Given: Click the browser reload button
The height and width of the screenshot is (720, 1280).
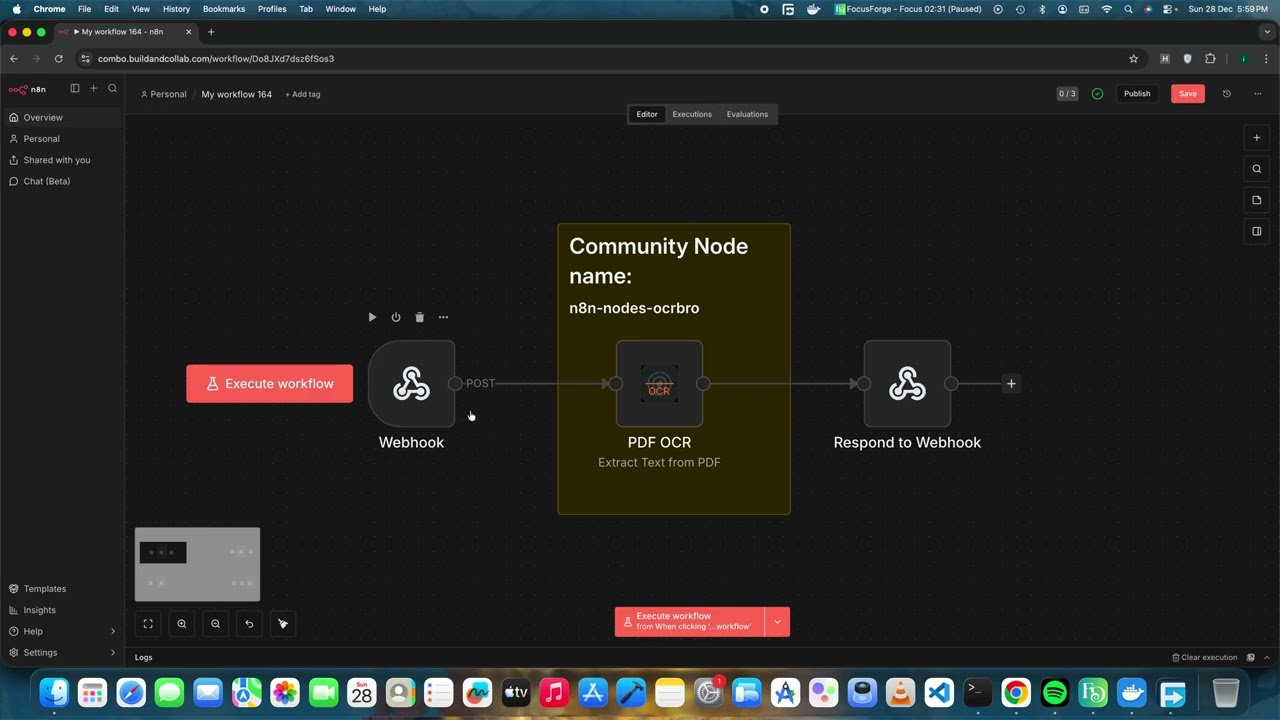Looking at the screenshot, I should (x=59, y=59).
